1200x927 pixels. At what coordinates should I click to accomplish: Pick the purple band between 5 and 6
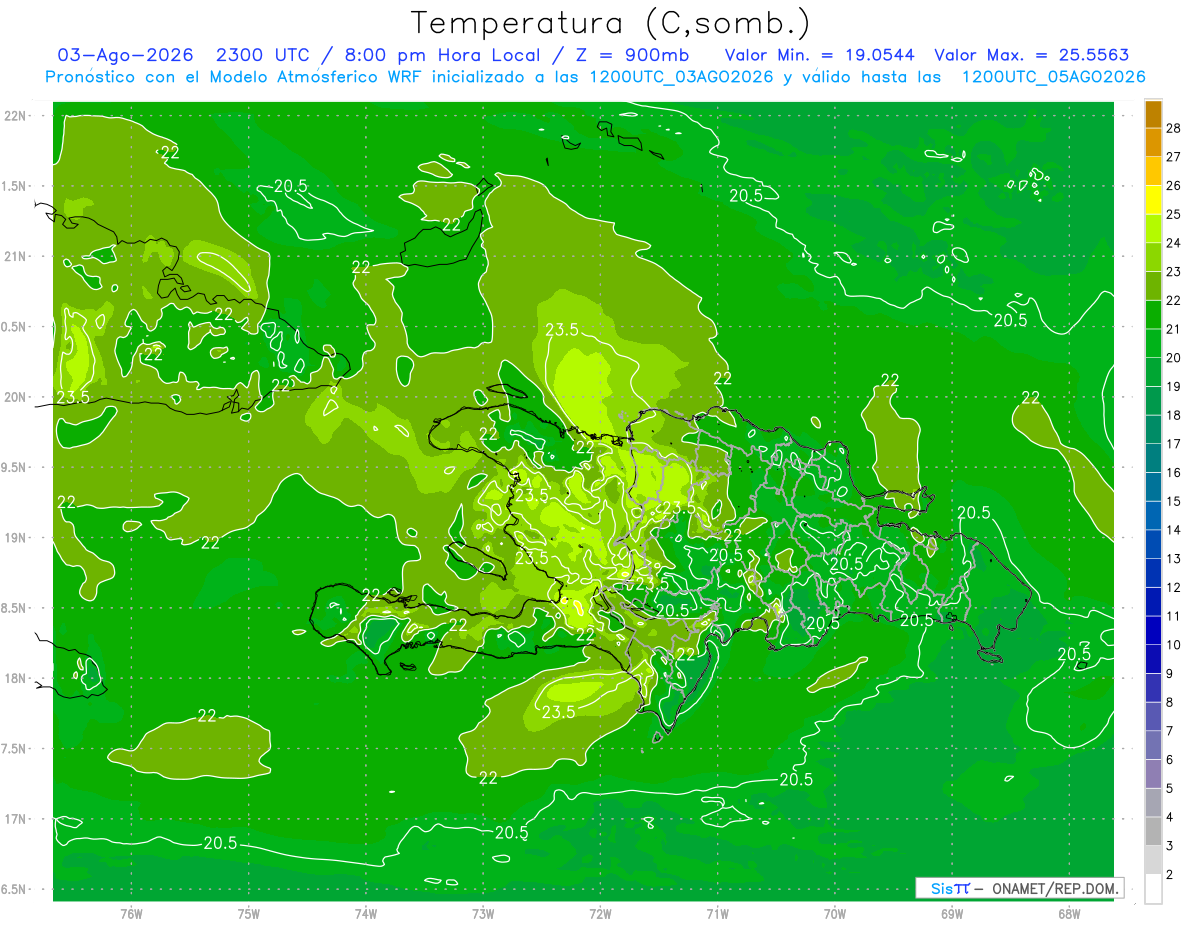click(1153, 774)
